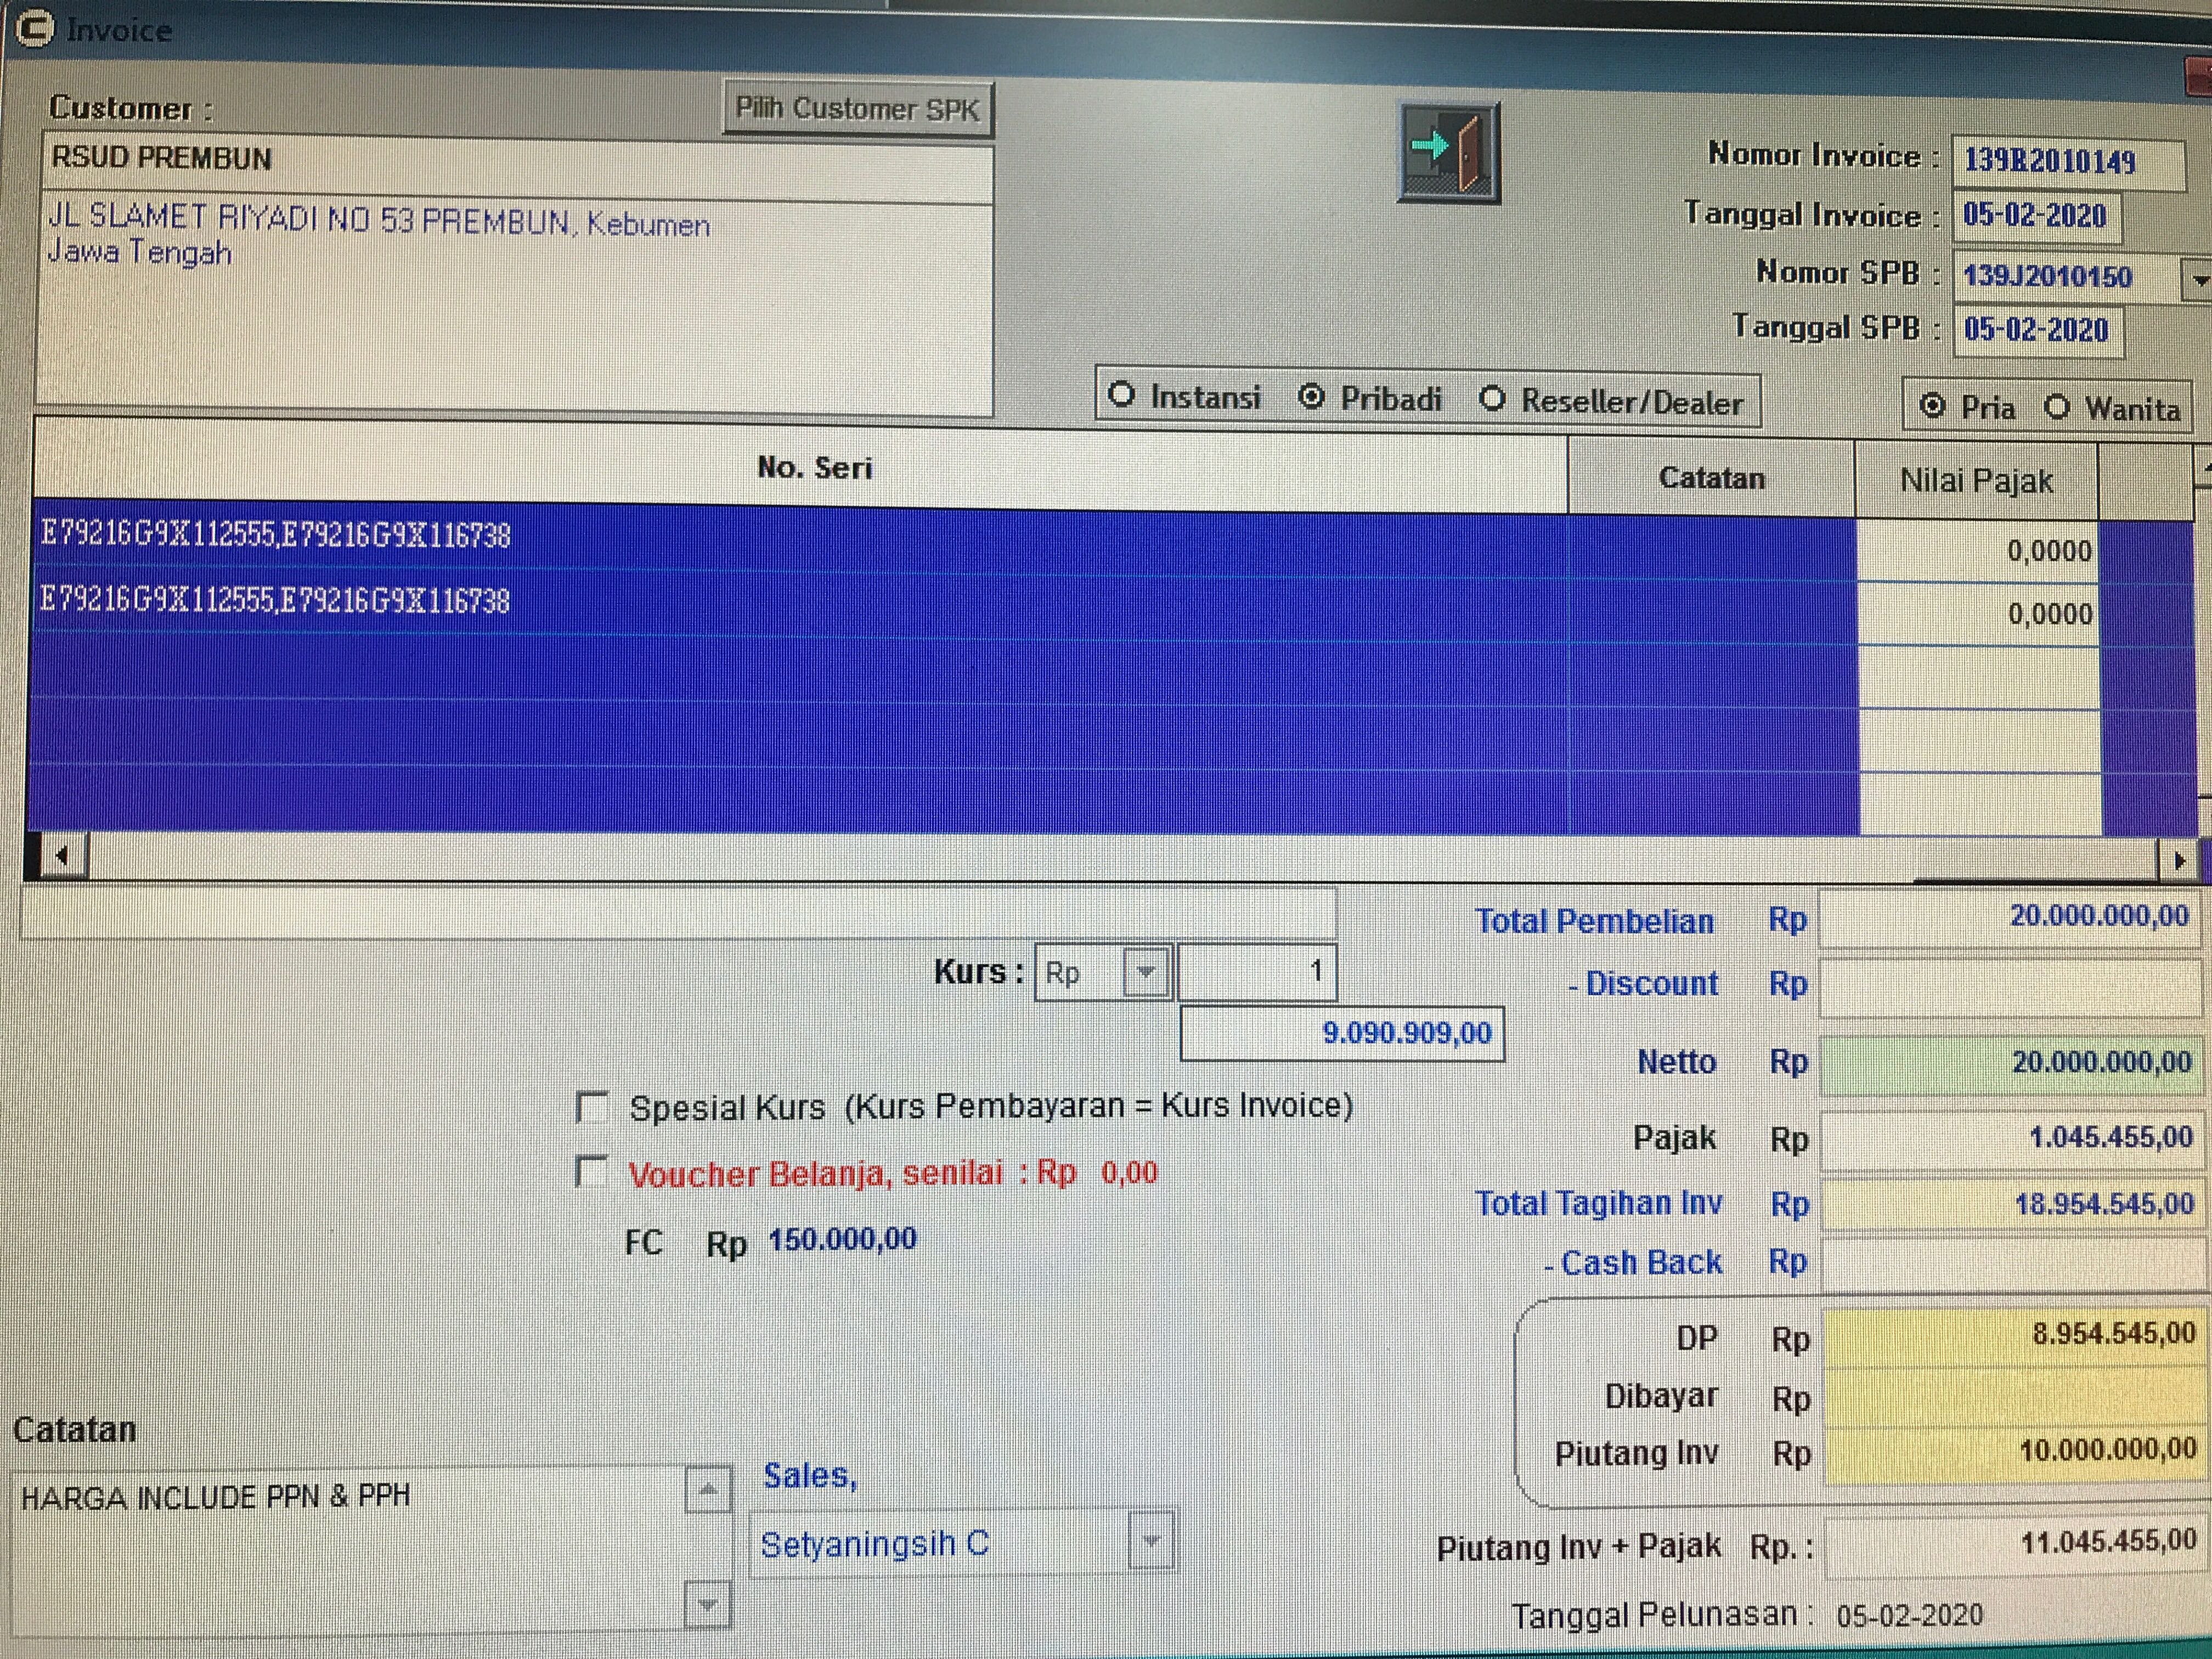Click the No. Seri column header
This screenshot has width=2212, height=1659.
814,468
